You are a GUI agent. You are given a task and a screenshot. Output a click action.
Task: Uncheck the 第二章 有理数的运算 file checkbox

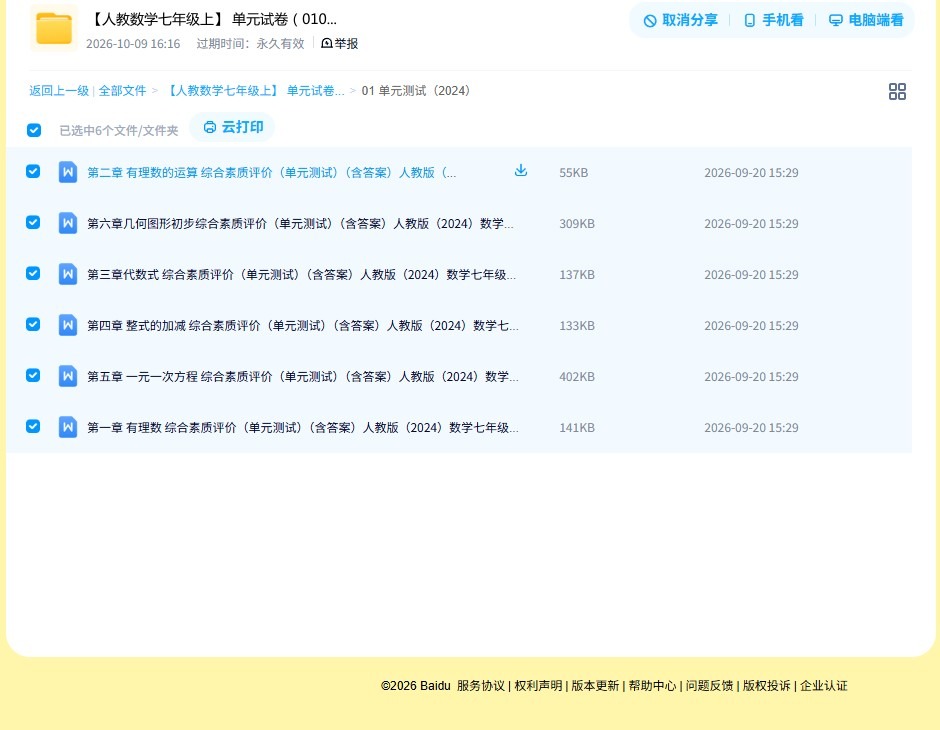click(33, 171)
